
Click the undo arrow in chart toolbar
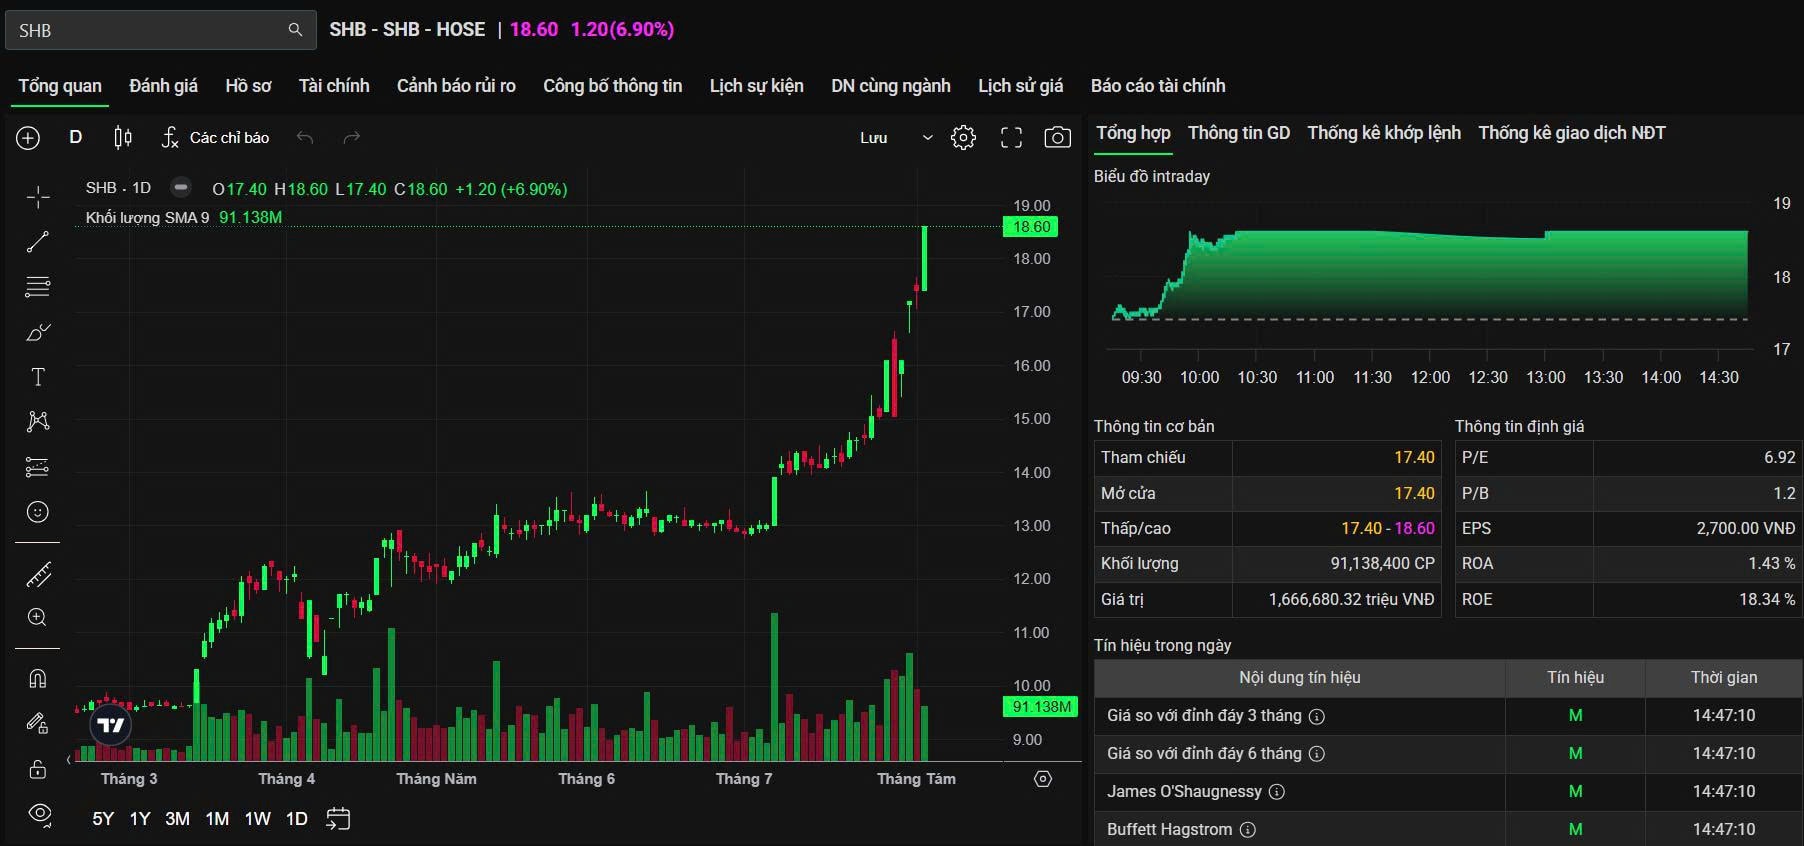305,138
